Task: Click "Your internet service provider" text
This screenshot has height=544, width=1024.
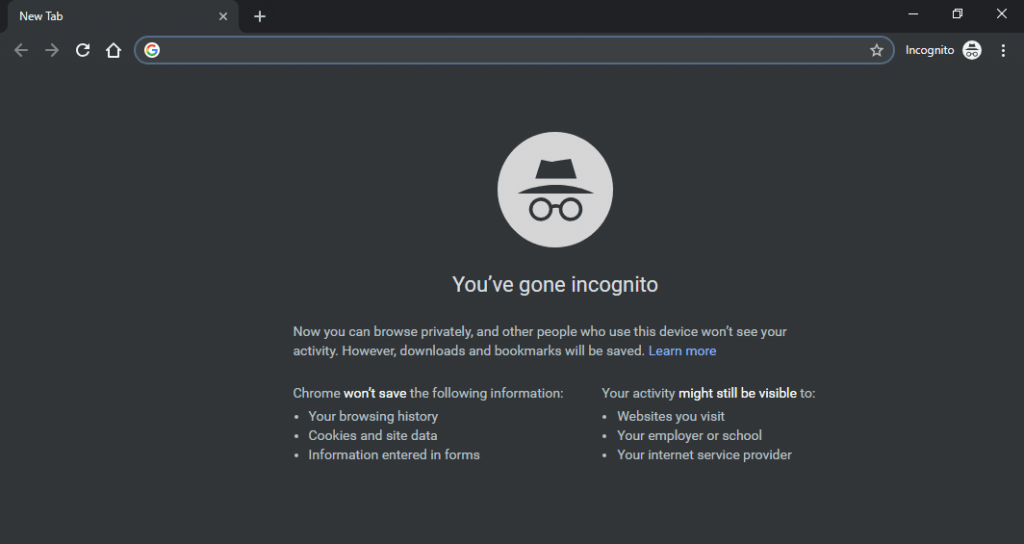Action: click(704, 455)
